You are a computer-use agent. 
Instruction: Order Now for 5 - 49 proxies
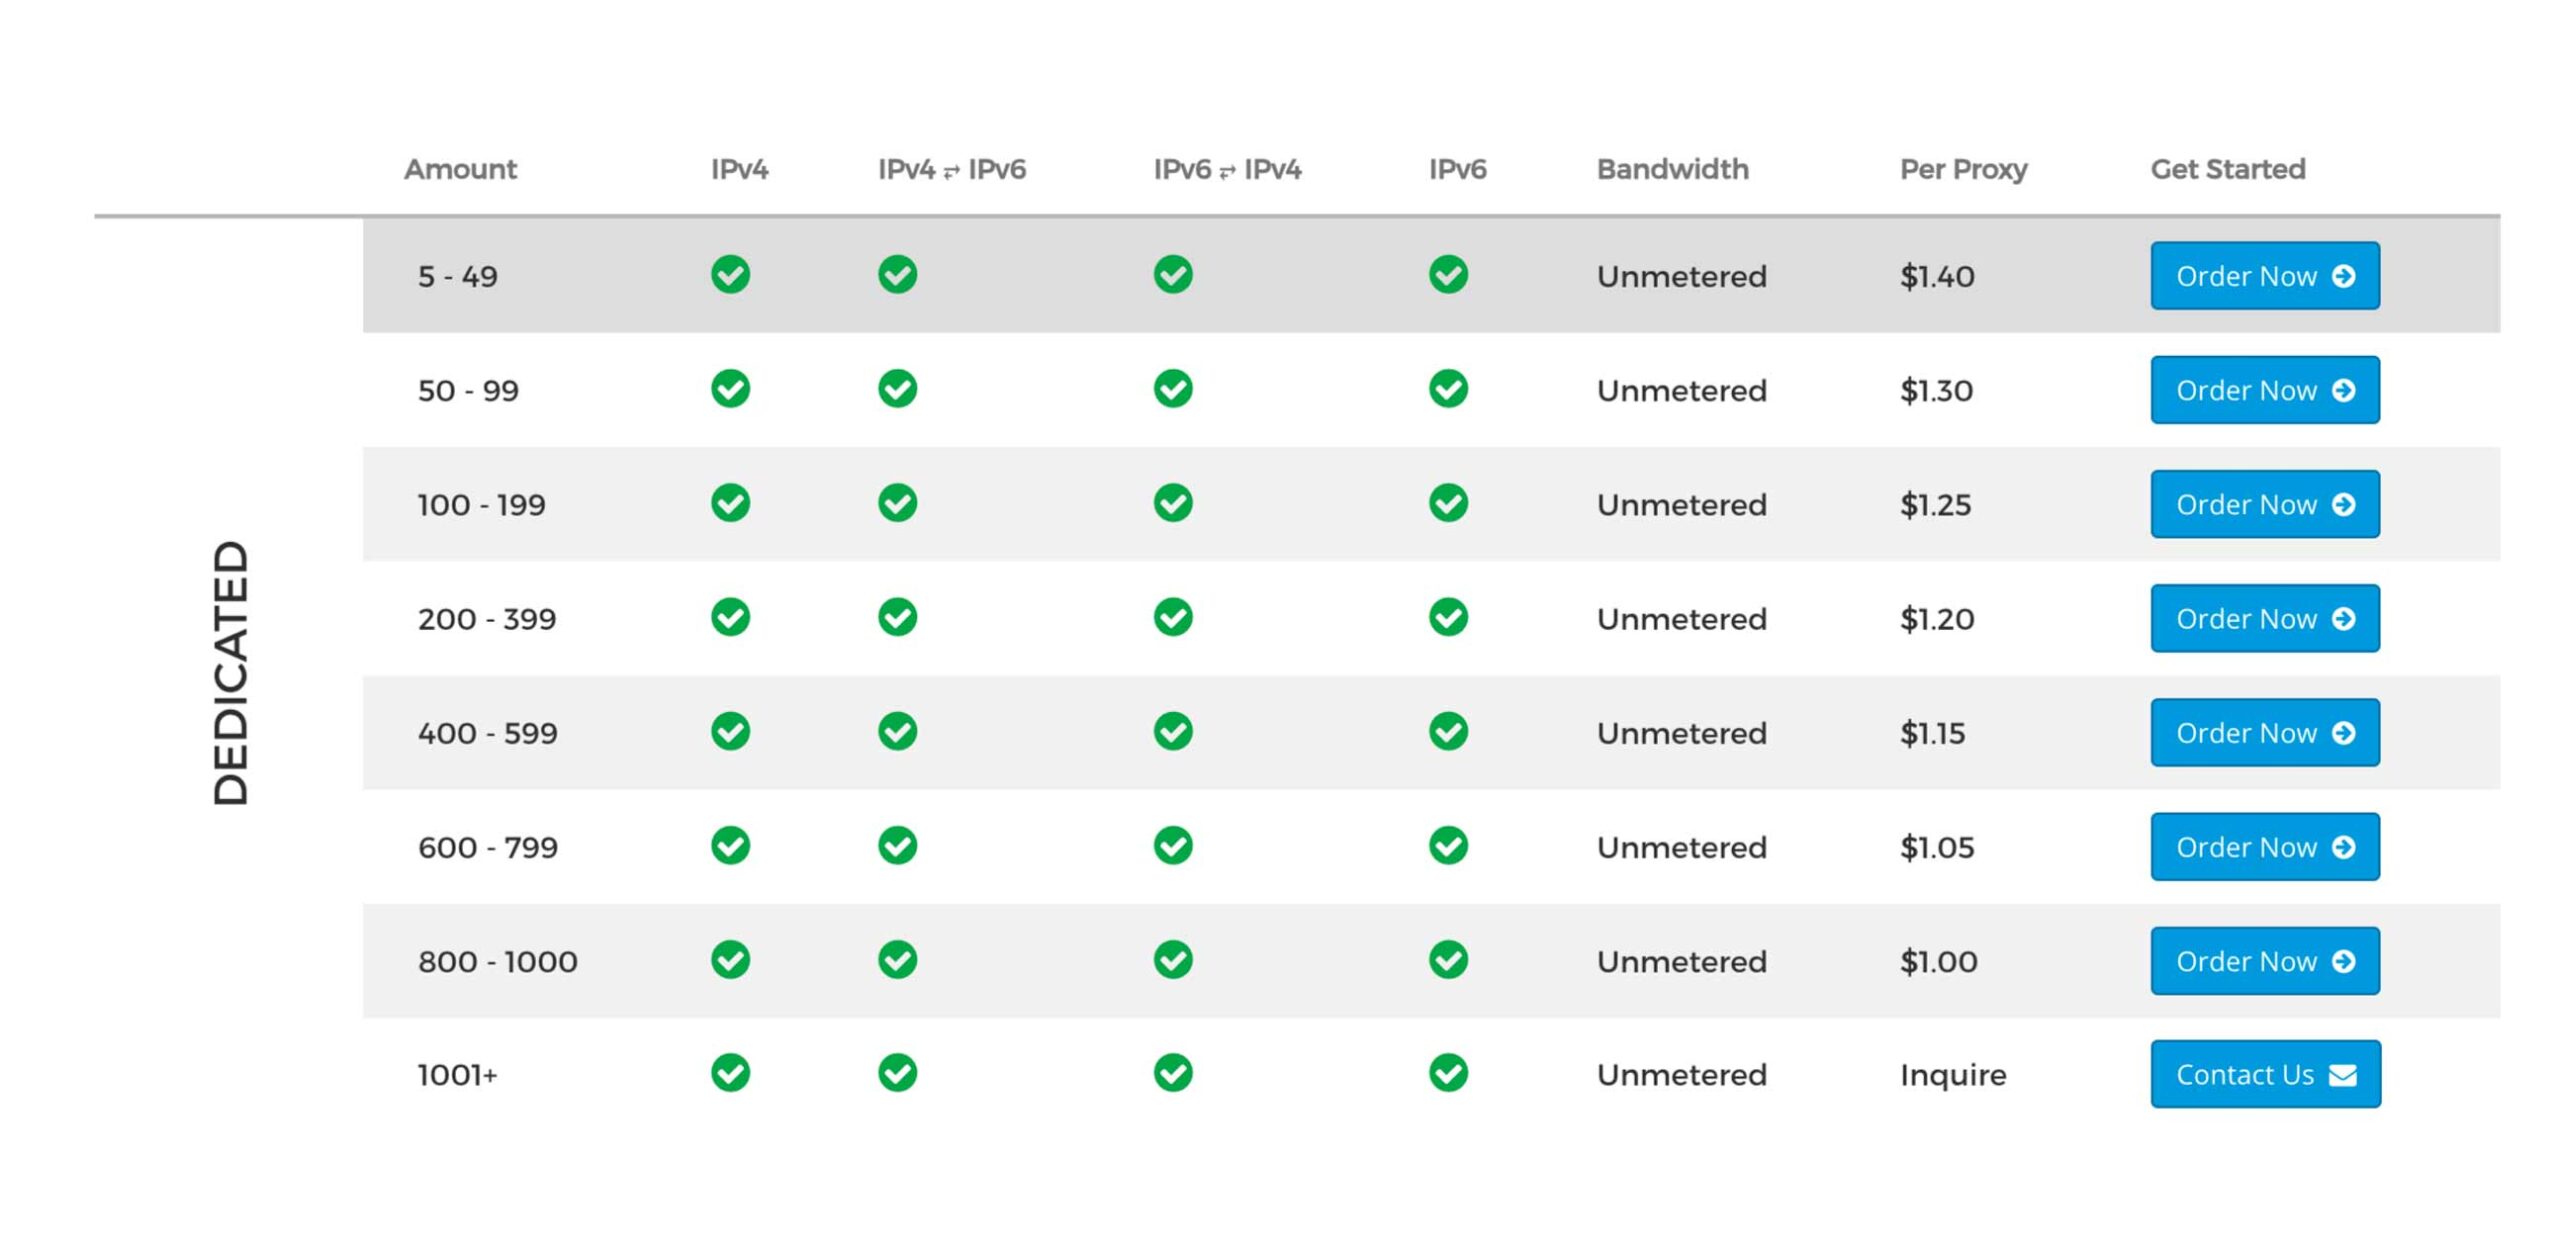pos(2264,276)
